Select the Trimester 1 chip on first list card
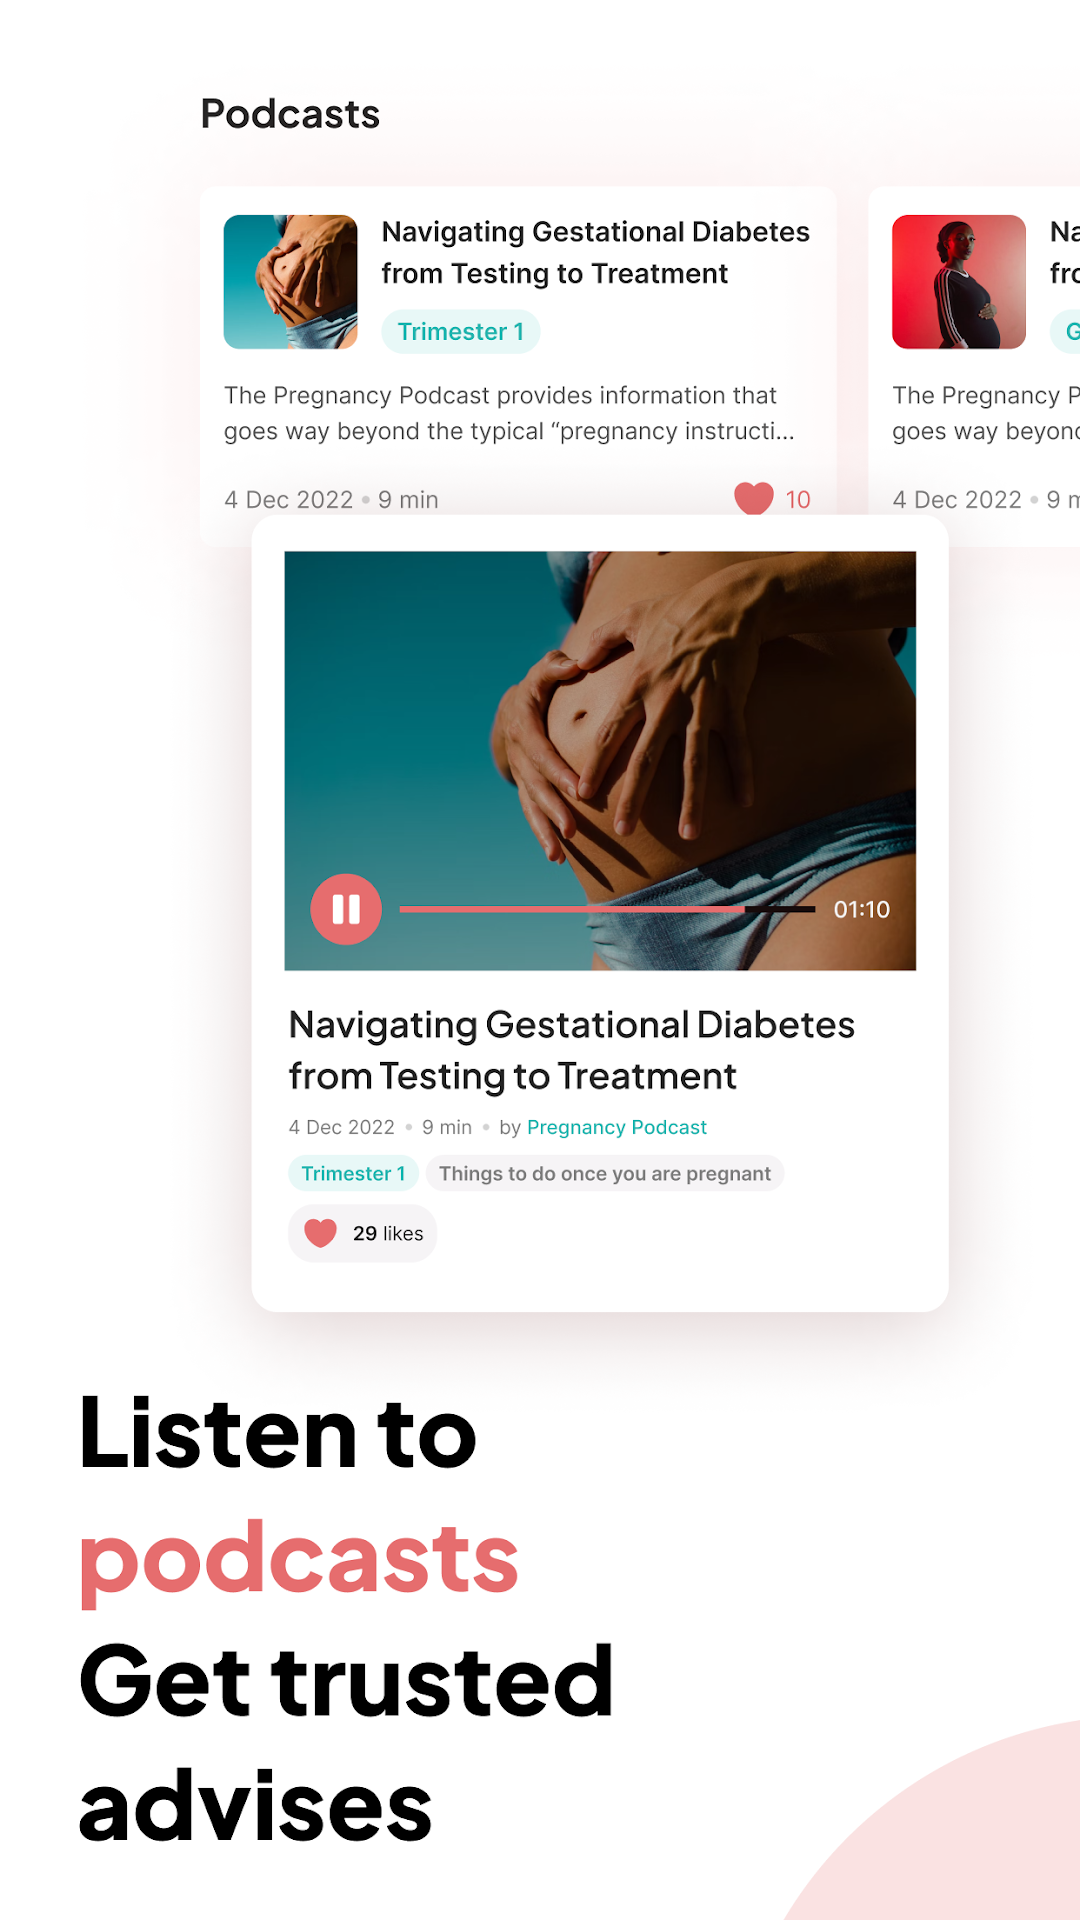 point(461,331)
